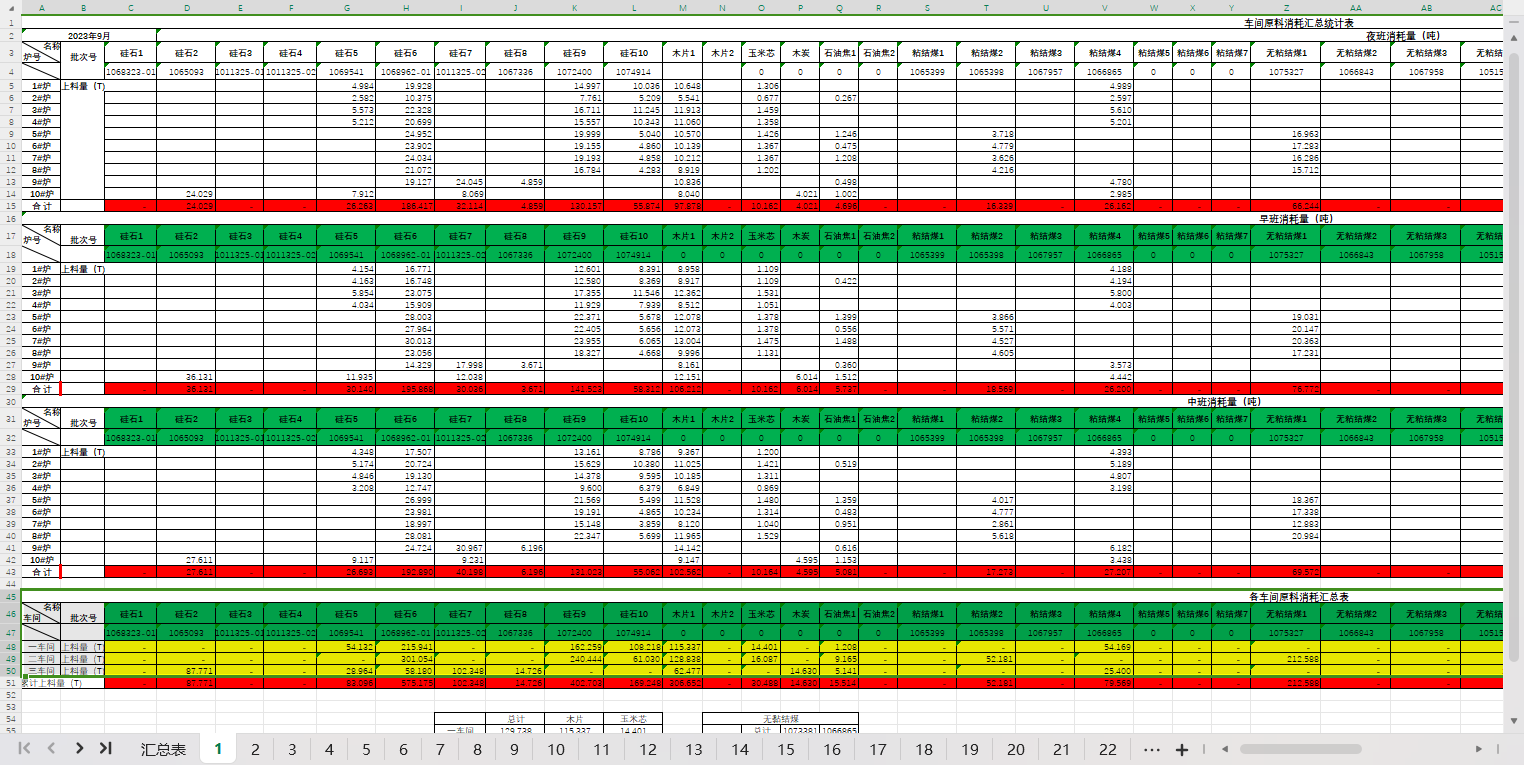Select column Z via its header
Image resolution: width=1524 pixels, height=765 pixels.
[x=1285, y=7]
